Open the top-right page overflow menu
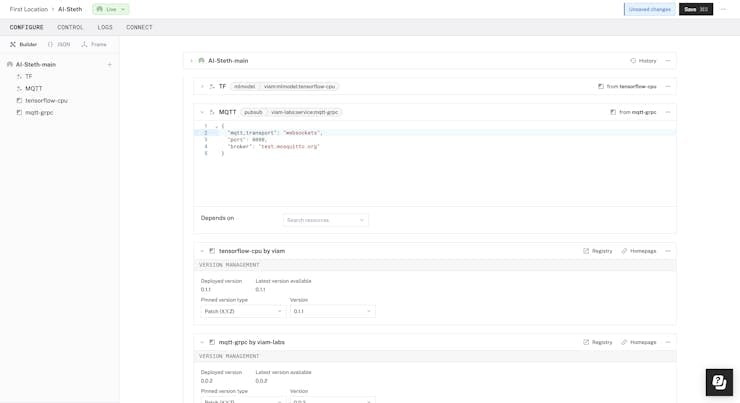Image resolution: width=740 pixels, height=403 pixels. pos(723,9)
